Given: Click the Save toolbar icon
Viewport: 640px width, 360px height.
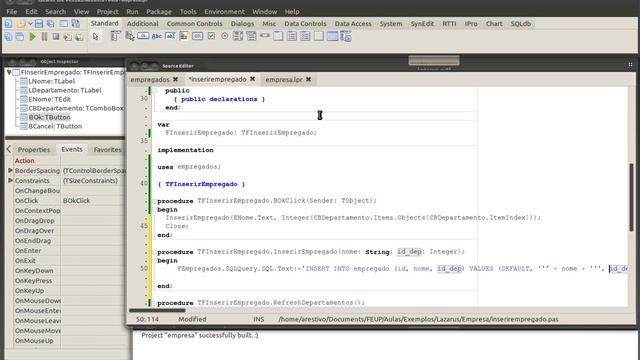Looking at the screenshot, I should click(x=39, y=24).
